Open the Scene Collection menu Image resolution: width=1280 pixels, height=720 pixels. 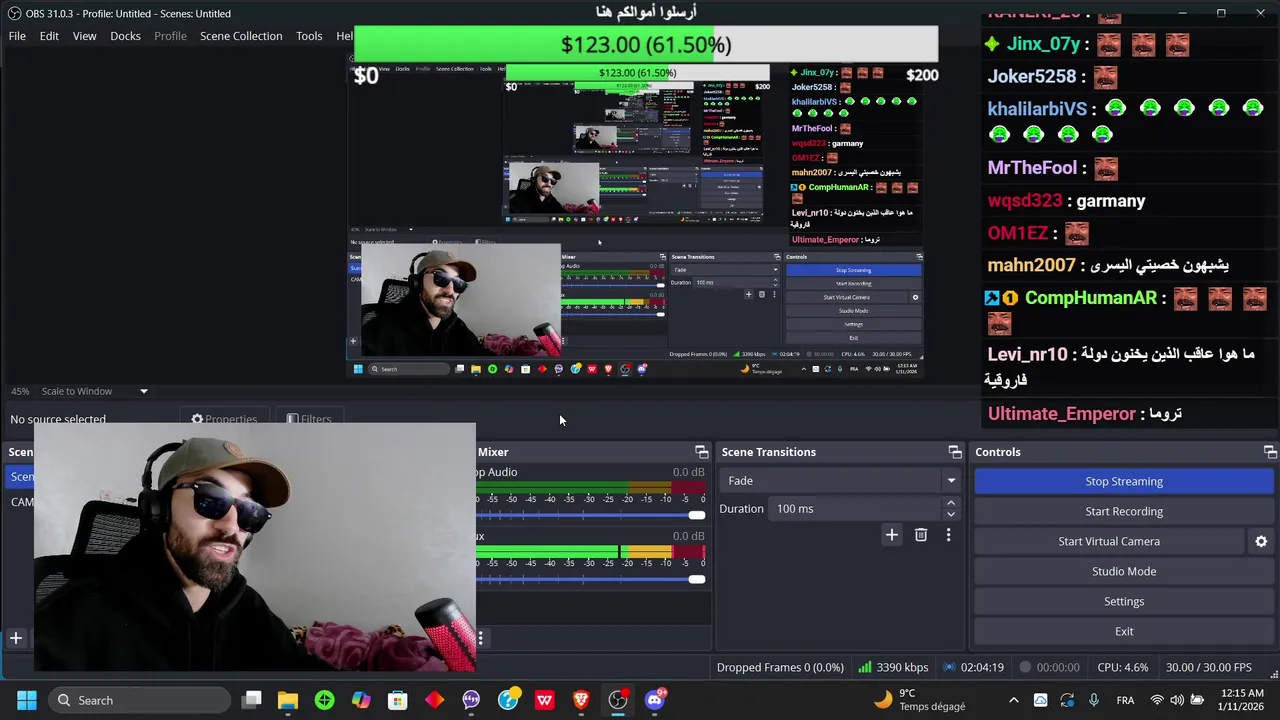tap(241, 36)
